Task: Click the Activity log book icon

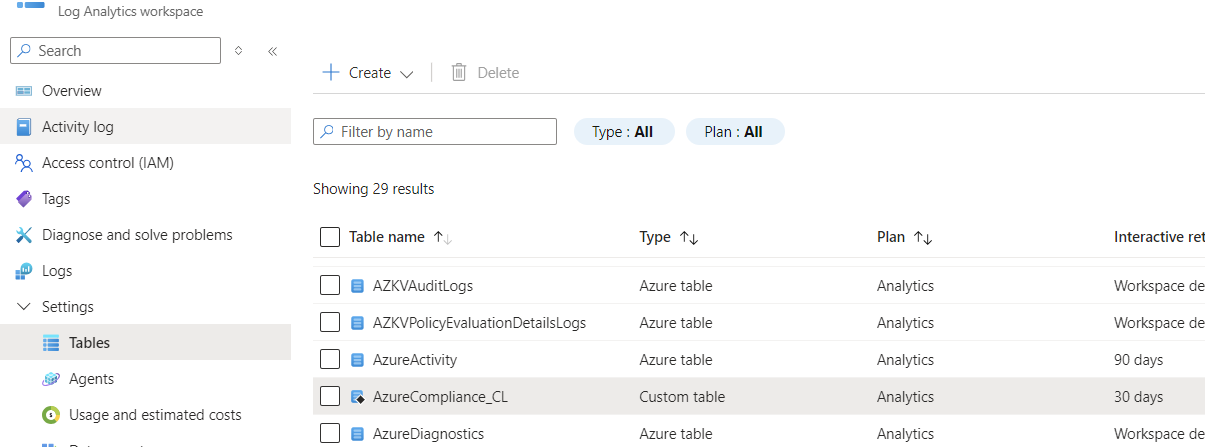Action: pyautogui.click(x=24, y=127)
